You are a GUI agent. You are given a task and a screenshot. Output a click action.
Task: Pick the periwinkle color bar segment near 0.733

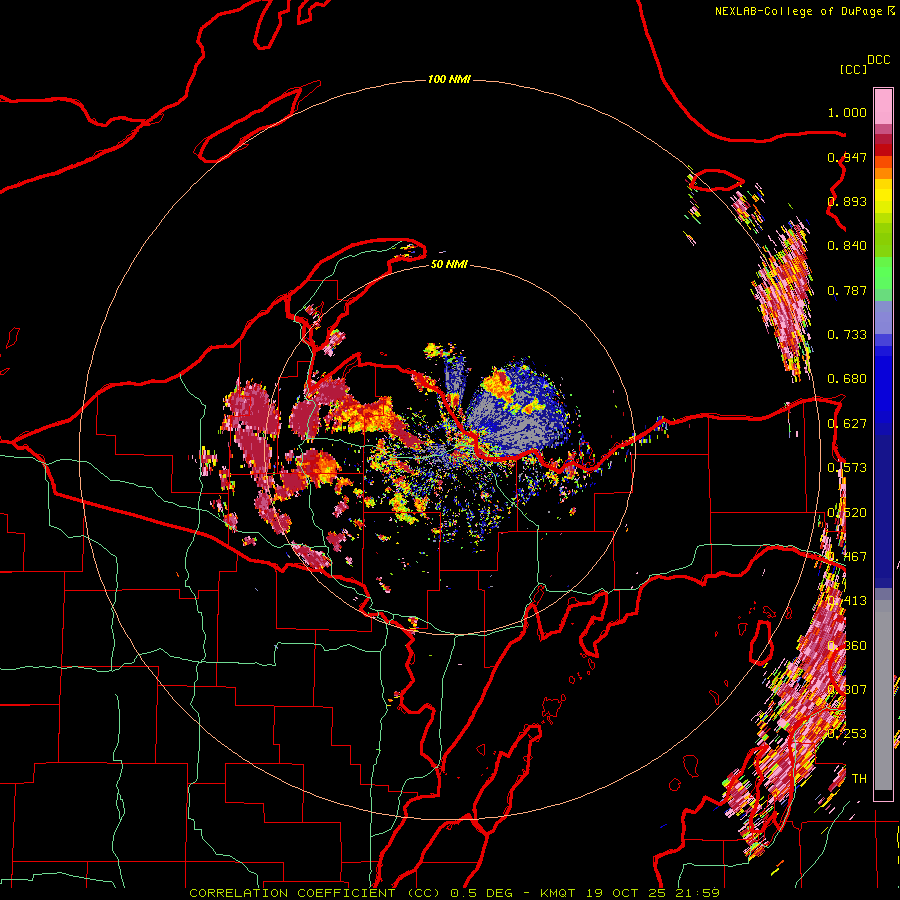(883, 317)
